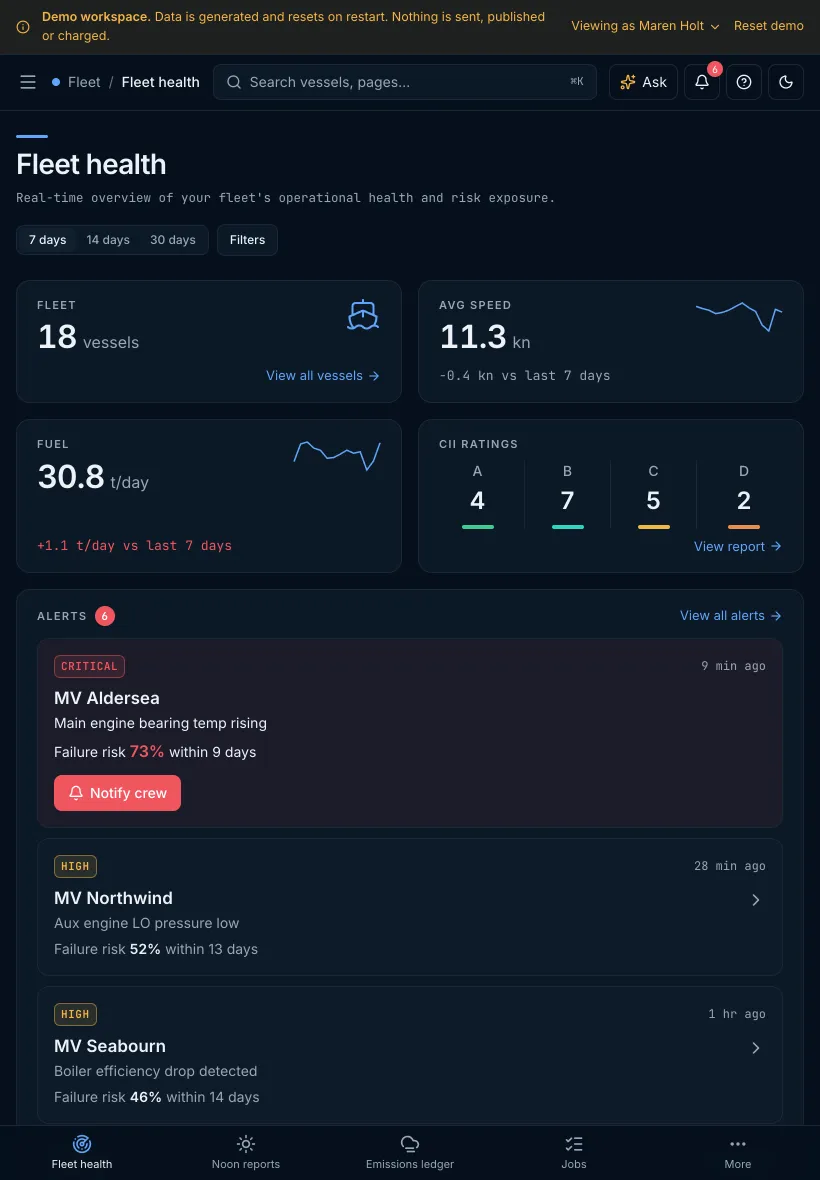
Task: Click MV Aldersea alert title
Action: pos(107,698)
